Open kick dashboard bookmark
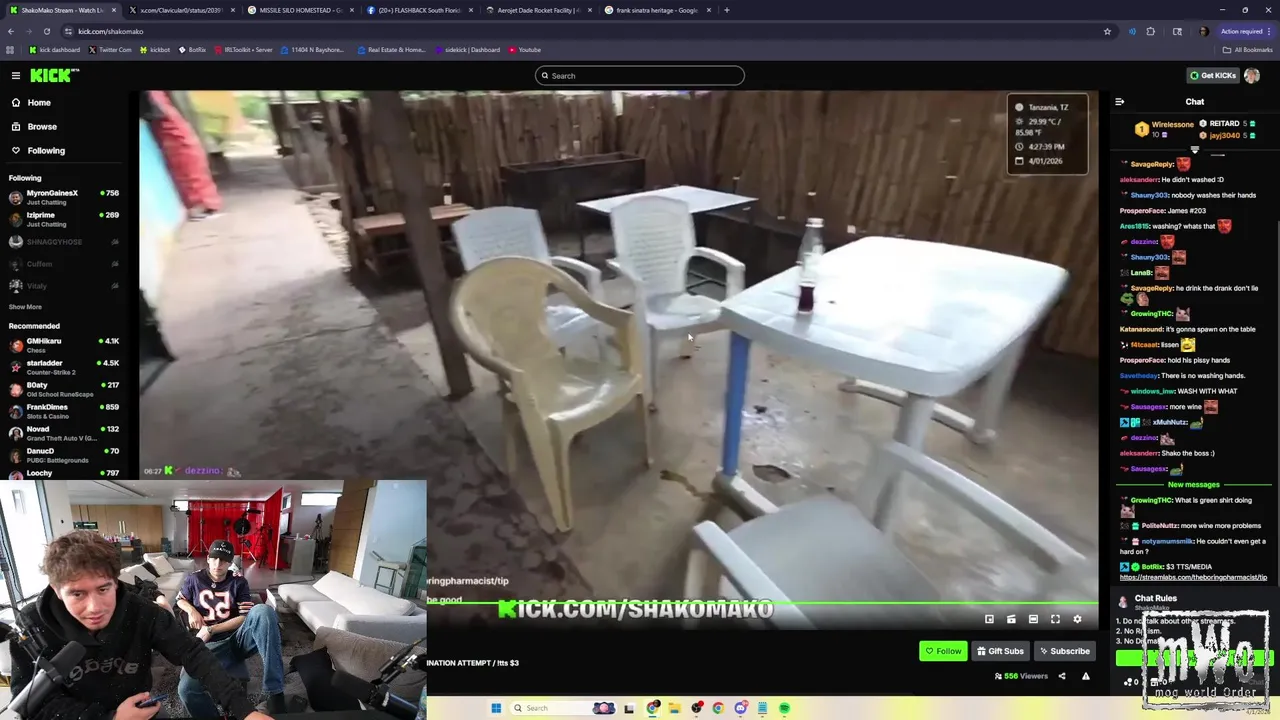 pyautogui.click(x=54, y=49)
